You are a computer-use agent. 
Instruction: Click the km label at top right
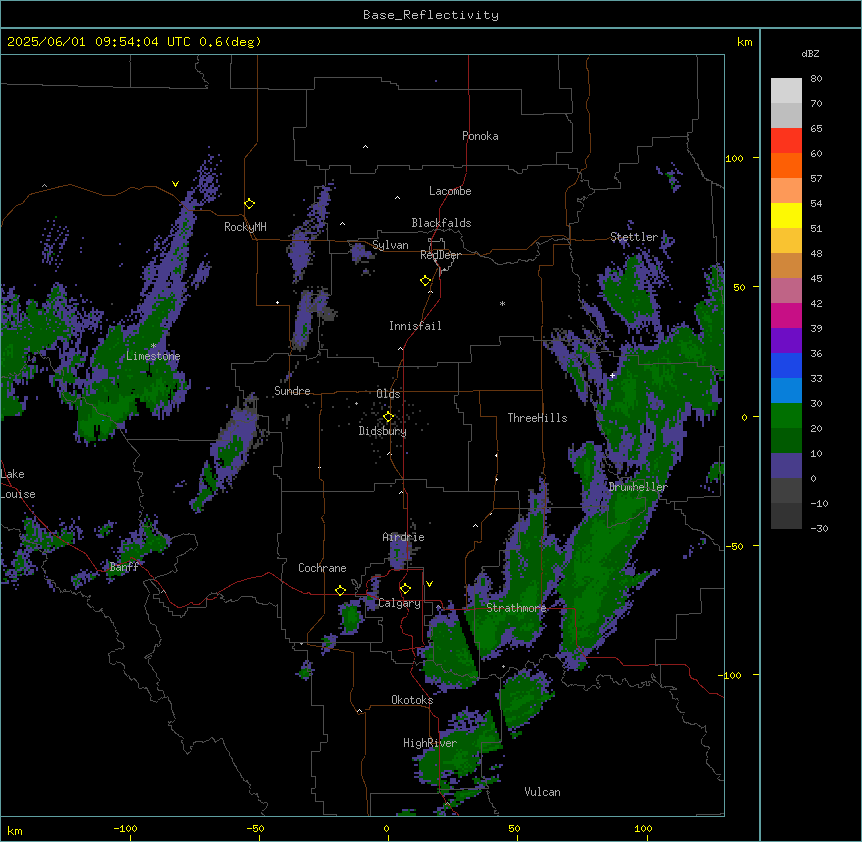pyautogui.click(x=744, y=42)
